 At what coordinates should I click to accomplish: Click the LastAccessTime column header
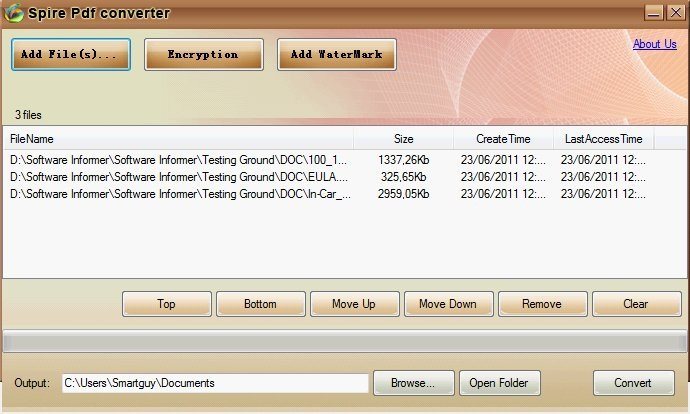tap(603, 139)
